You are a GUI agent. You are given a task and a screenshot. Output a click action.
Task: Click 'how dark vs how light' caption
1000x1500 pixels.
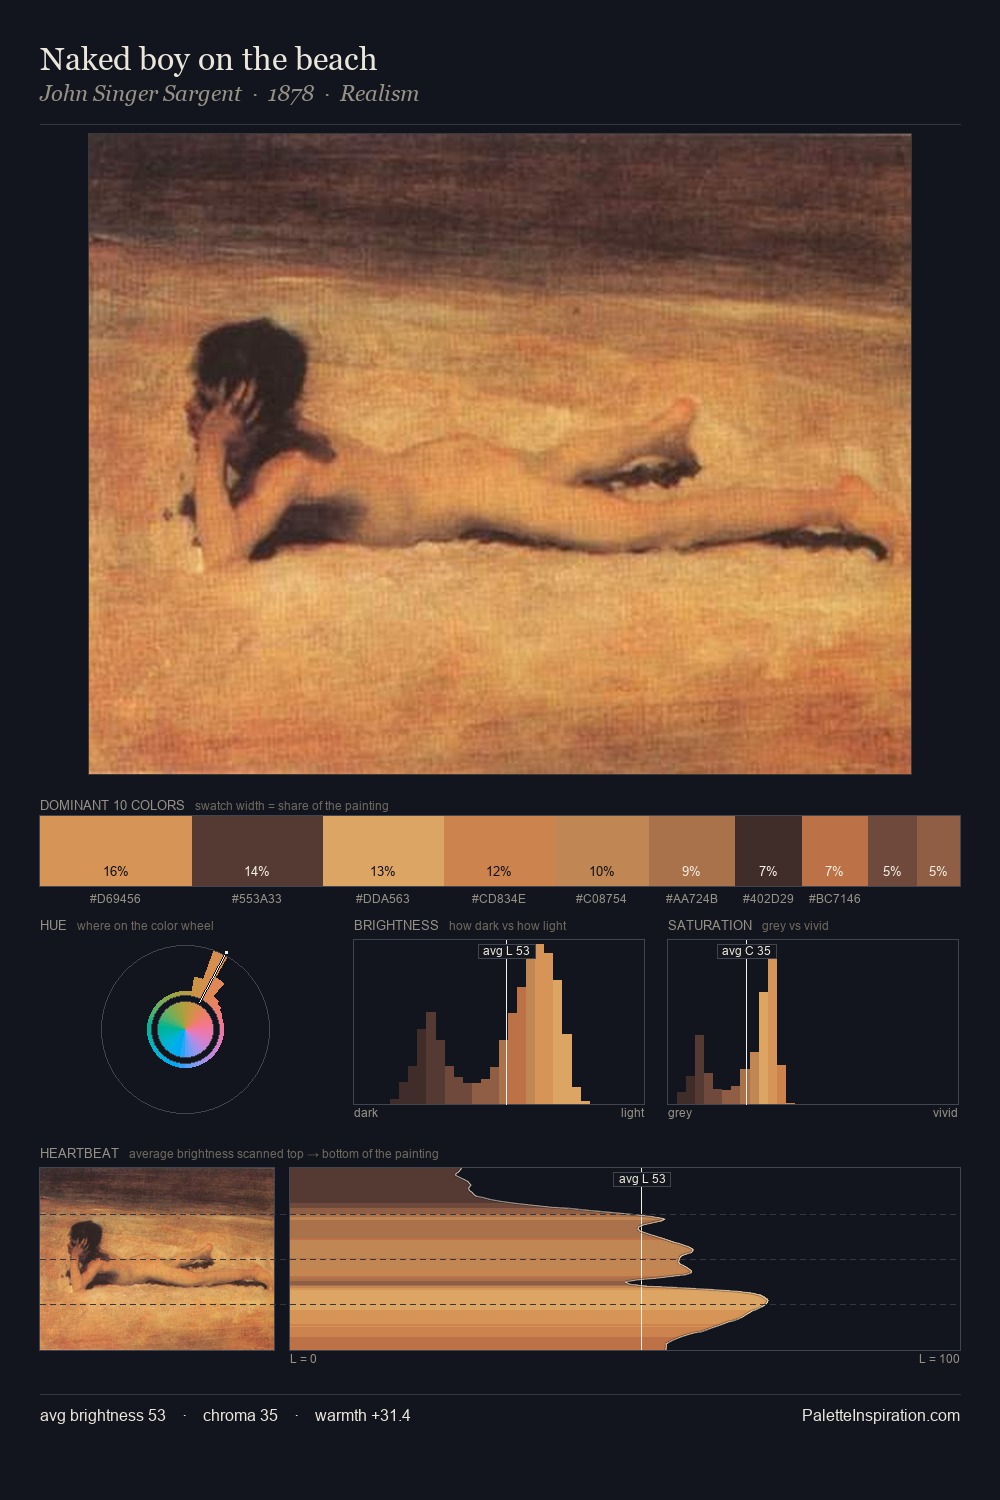(507, 925)
